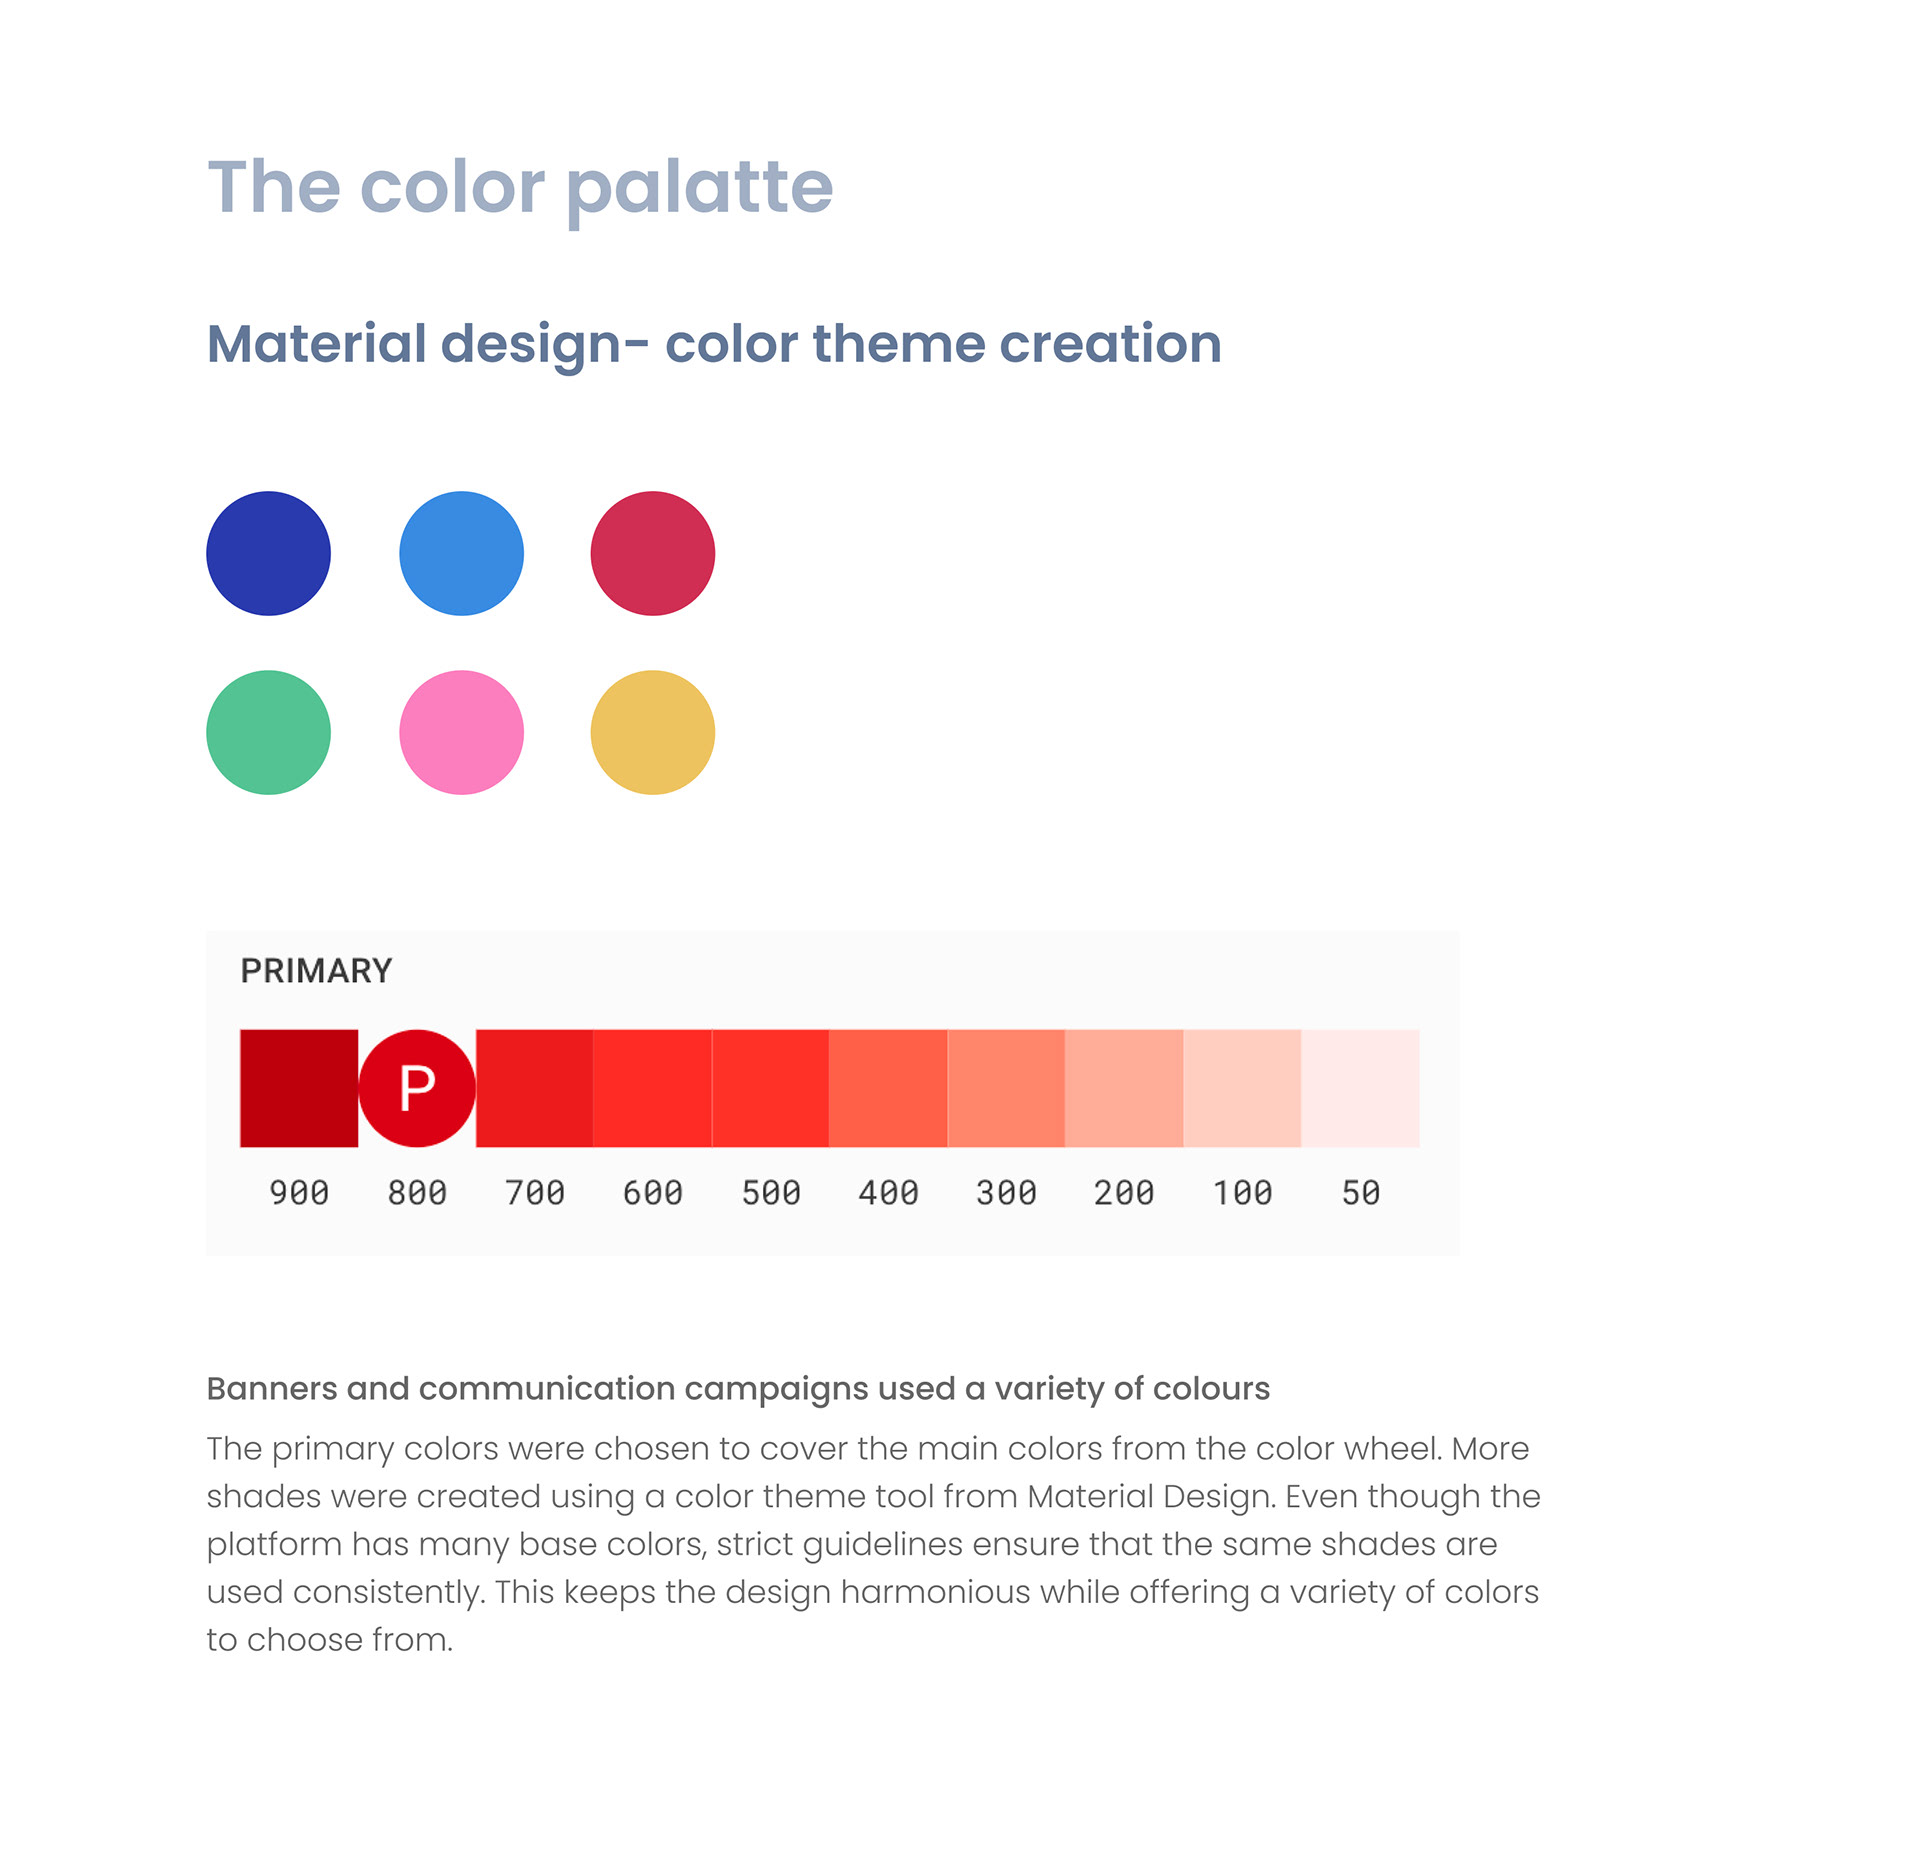
Task: Click the primary 'P' circle at shade 800
Action: (417, 1088)
